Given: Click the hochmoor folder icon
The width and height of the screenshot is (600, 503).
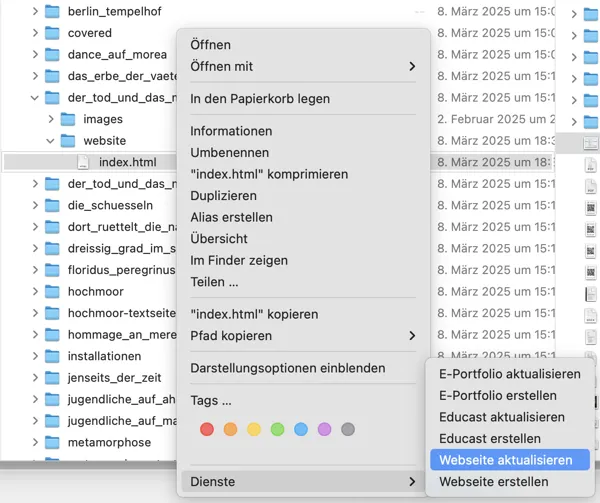Looking at the screenshot, I should 52,291.
